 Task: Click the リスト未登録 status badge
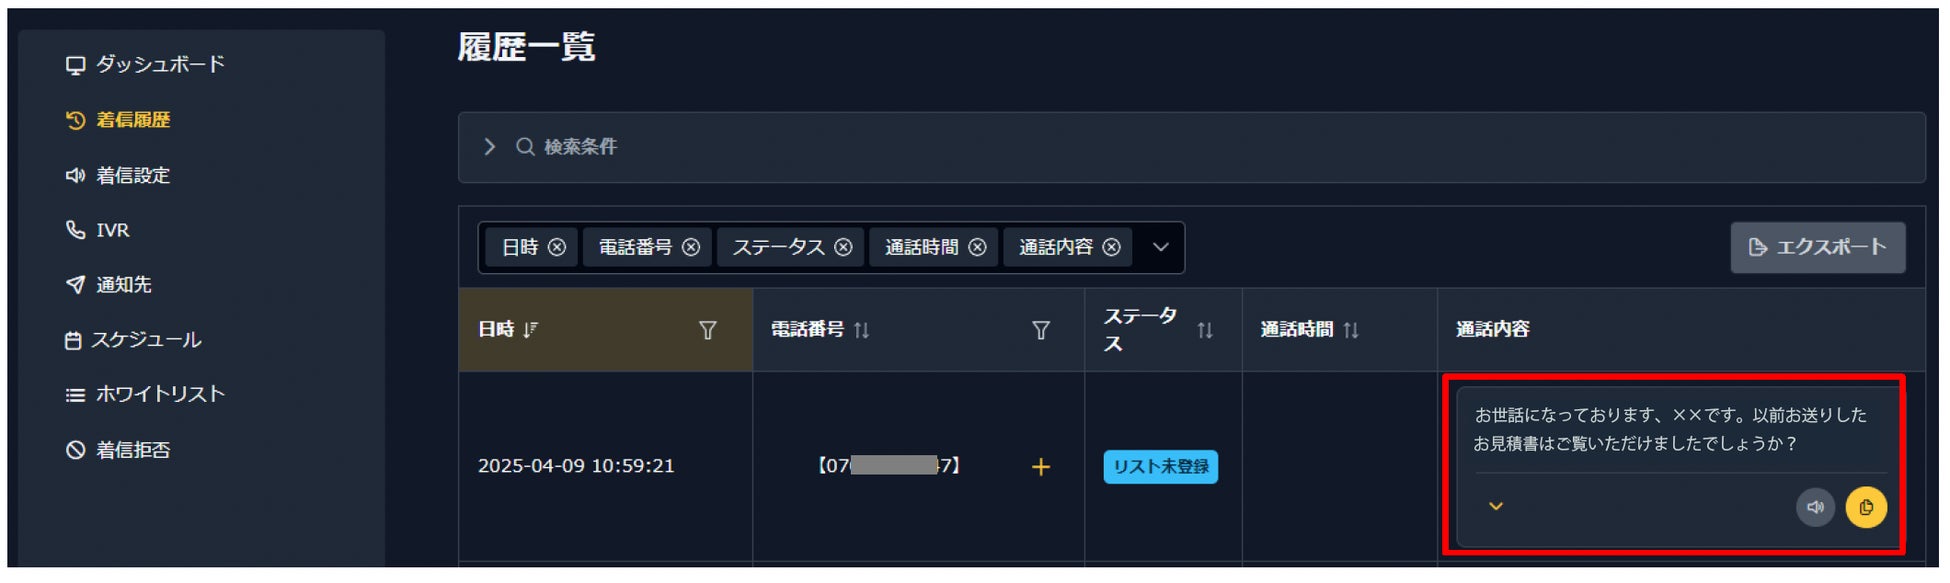1160,467
